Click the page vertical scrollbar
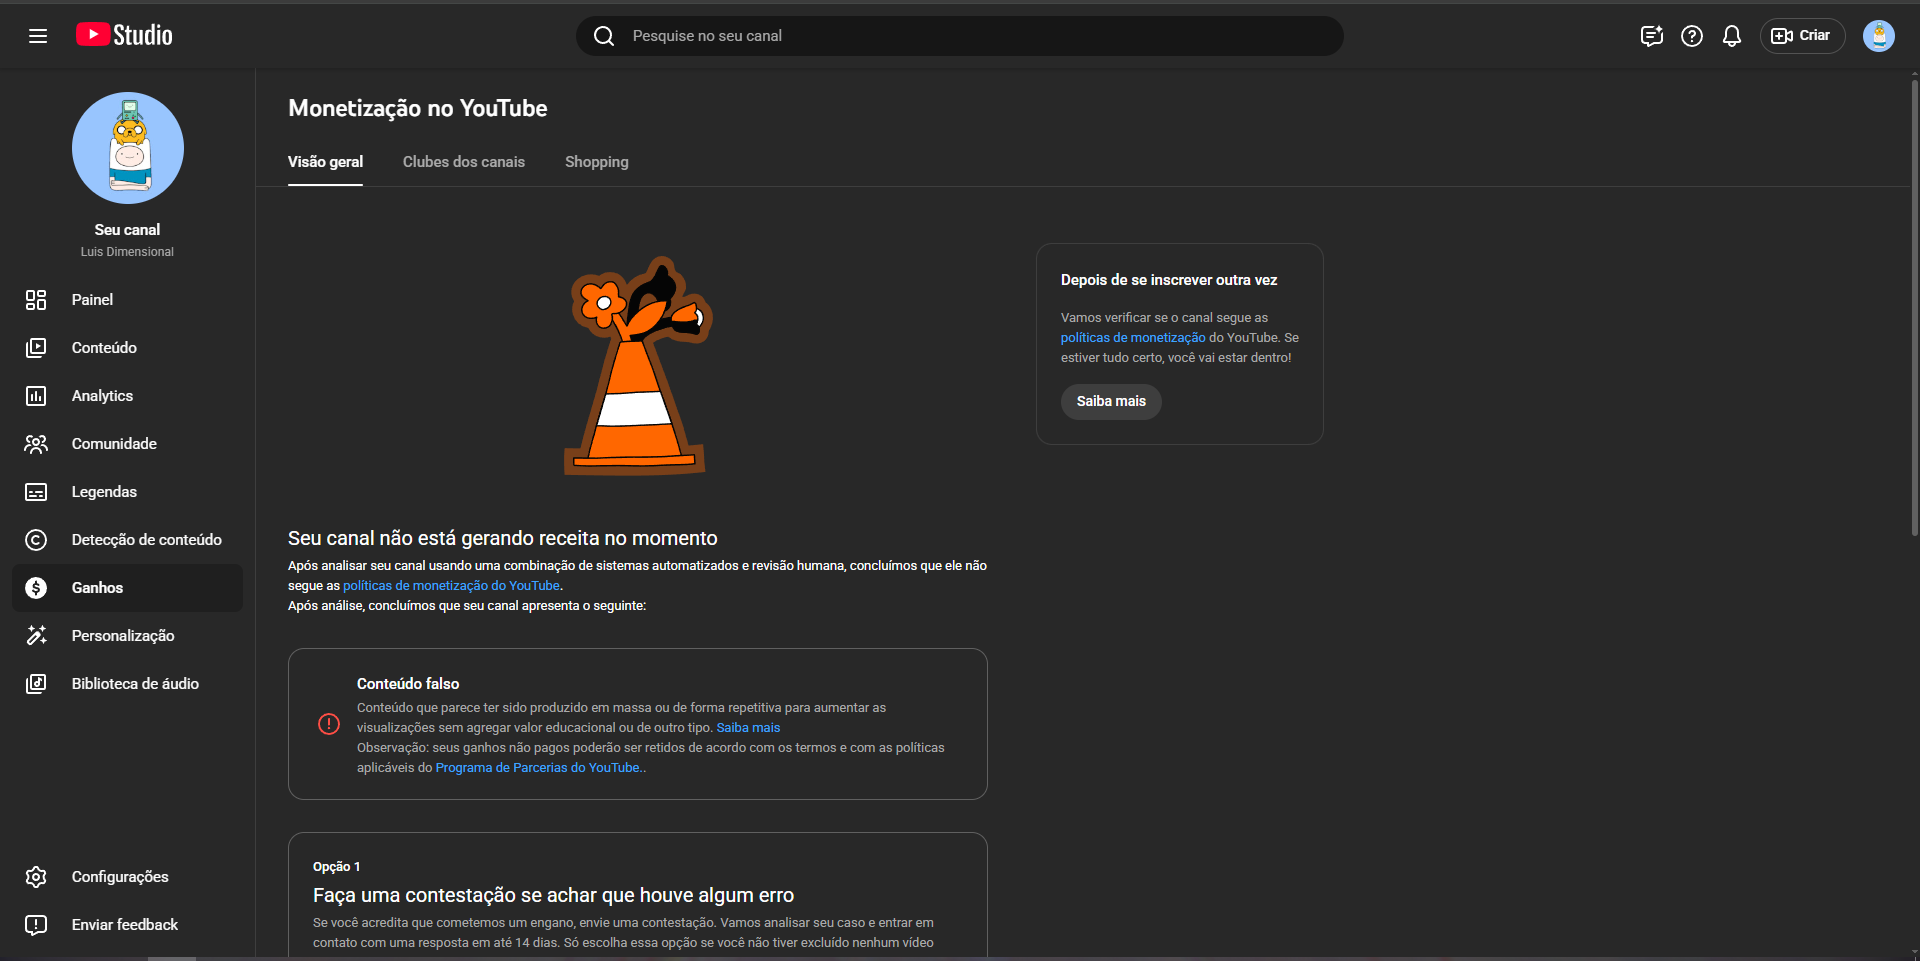Image resolution: width=1920 pixels, height=961 pixels. coord(1914,300)
